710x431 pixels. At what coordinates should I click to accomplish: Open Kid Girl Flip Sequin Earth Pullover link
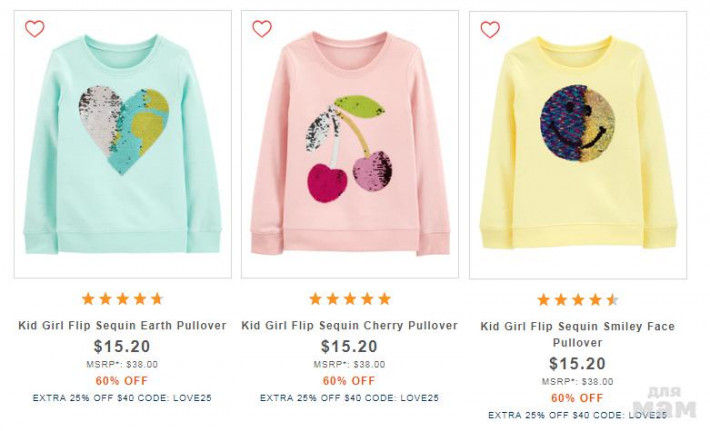pos(122,326)
